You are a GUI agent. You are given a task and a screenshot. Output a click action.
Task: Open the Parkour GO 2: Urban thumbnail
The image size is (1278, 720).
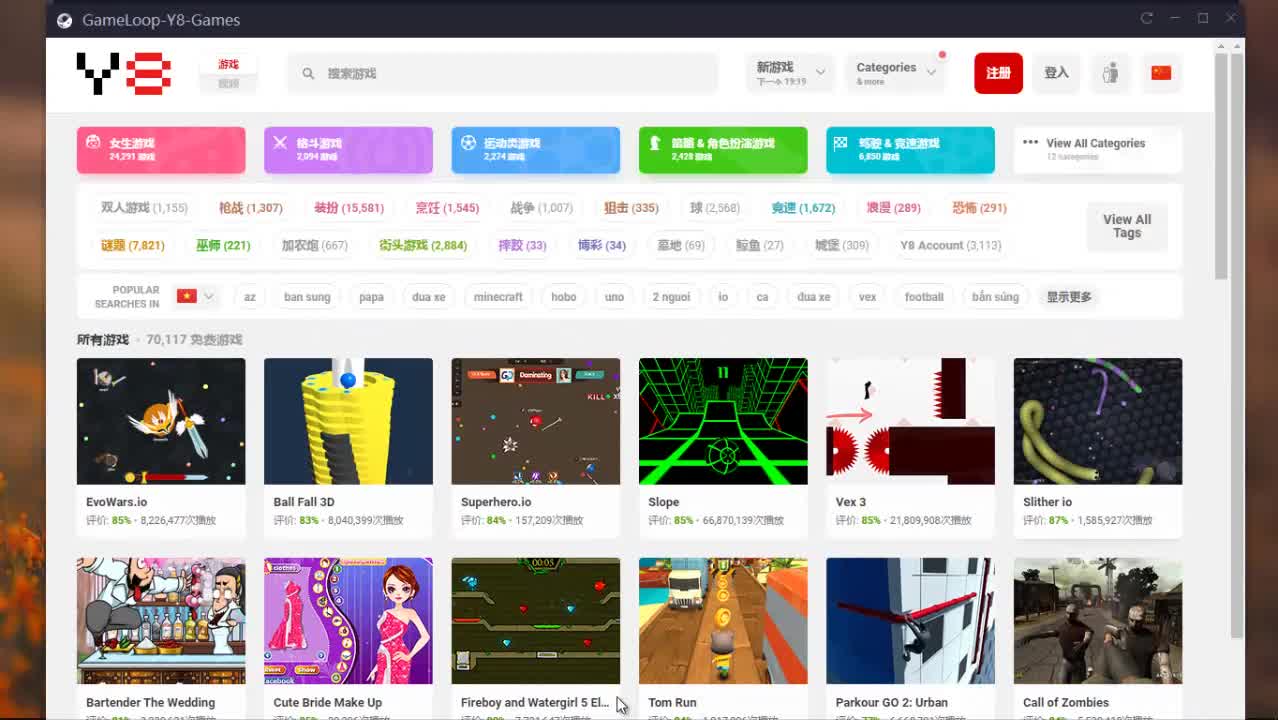(x=910, y=621)
